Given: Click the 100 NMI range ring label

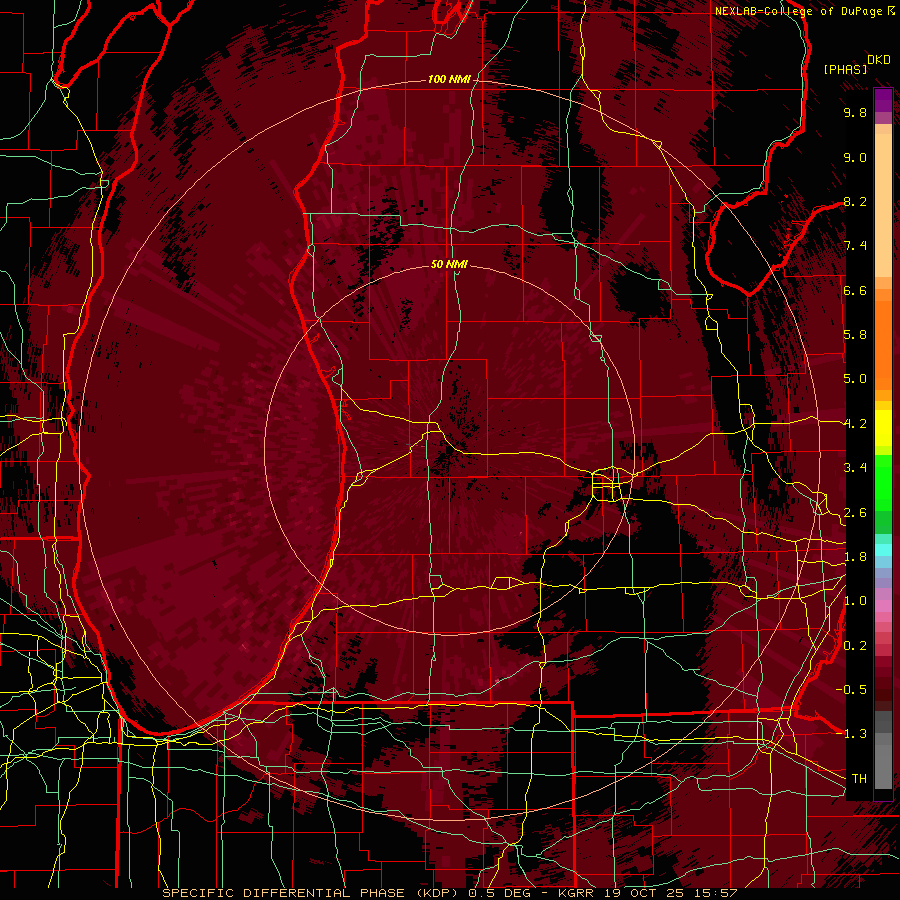Looking at the screenshot, I should coord(448,79).
